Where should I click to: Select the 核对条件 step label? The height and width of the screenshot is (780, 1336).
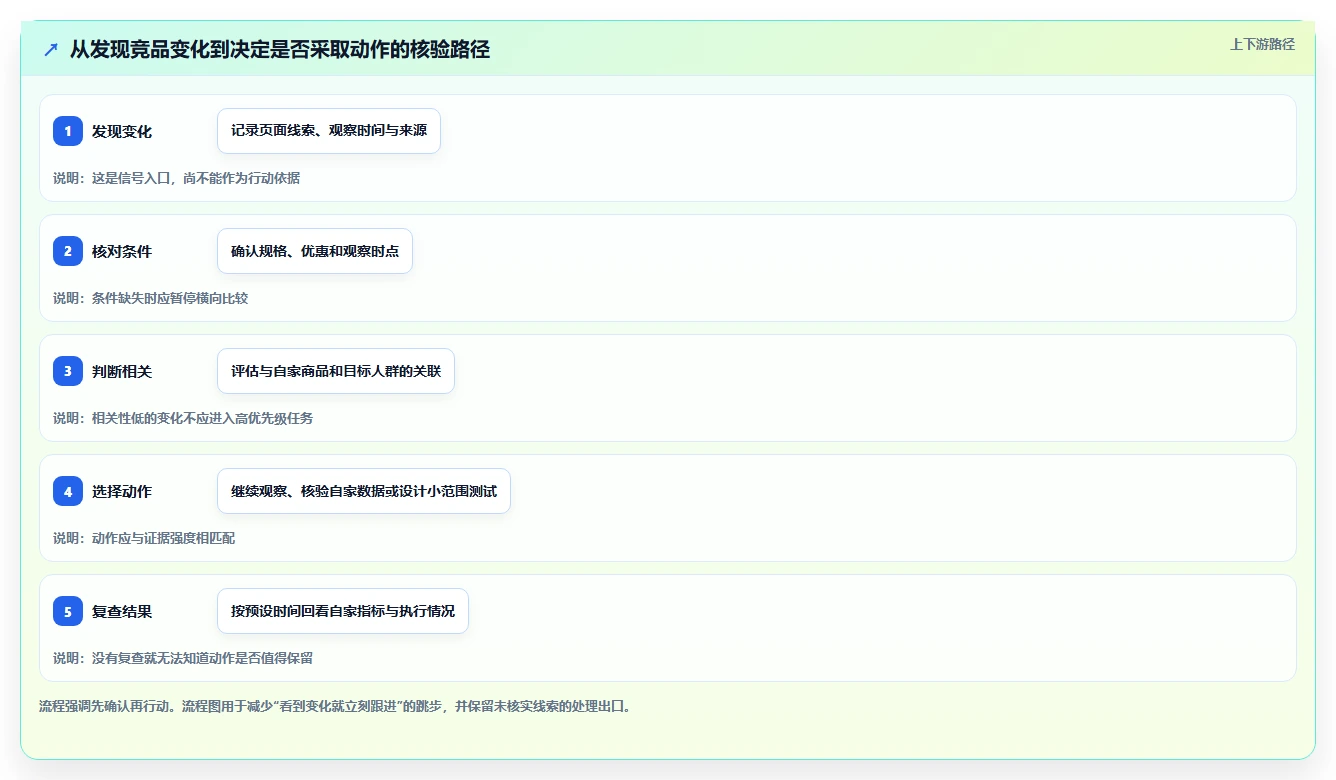click(x=122, y=251)
